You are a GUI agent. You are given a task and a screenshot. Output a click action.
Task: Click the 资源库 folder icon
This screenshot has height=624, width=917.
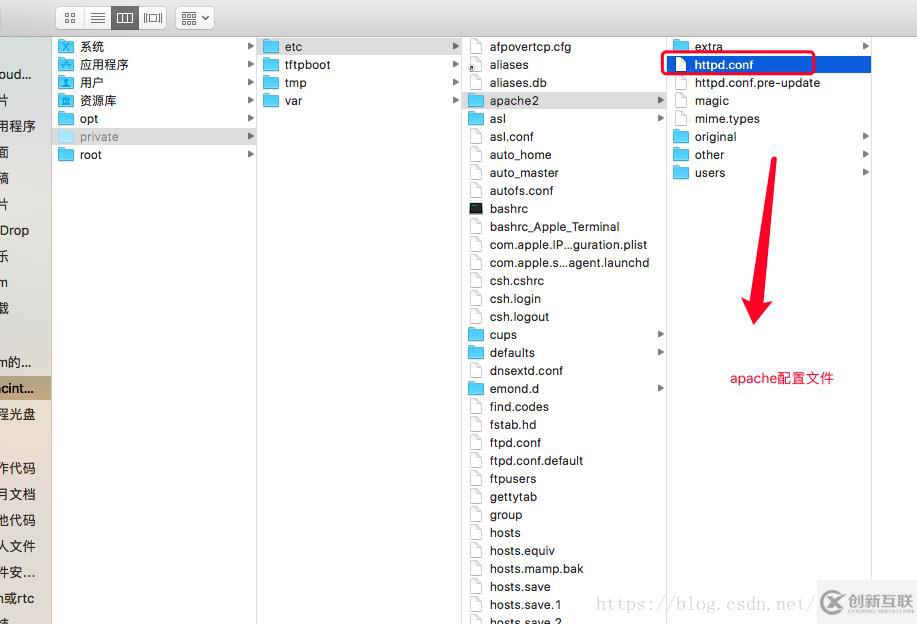tap(66, 101)
